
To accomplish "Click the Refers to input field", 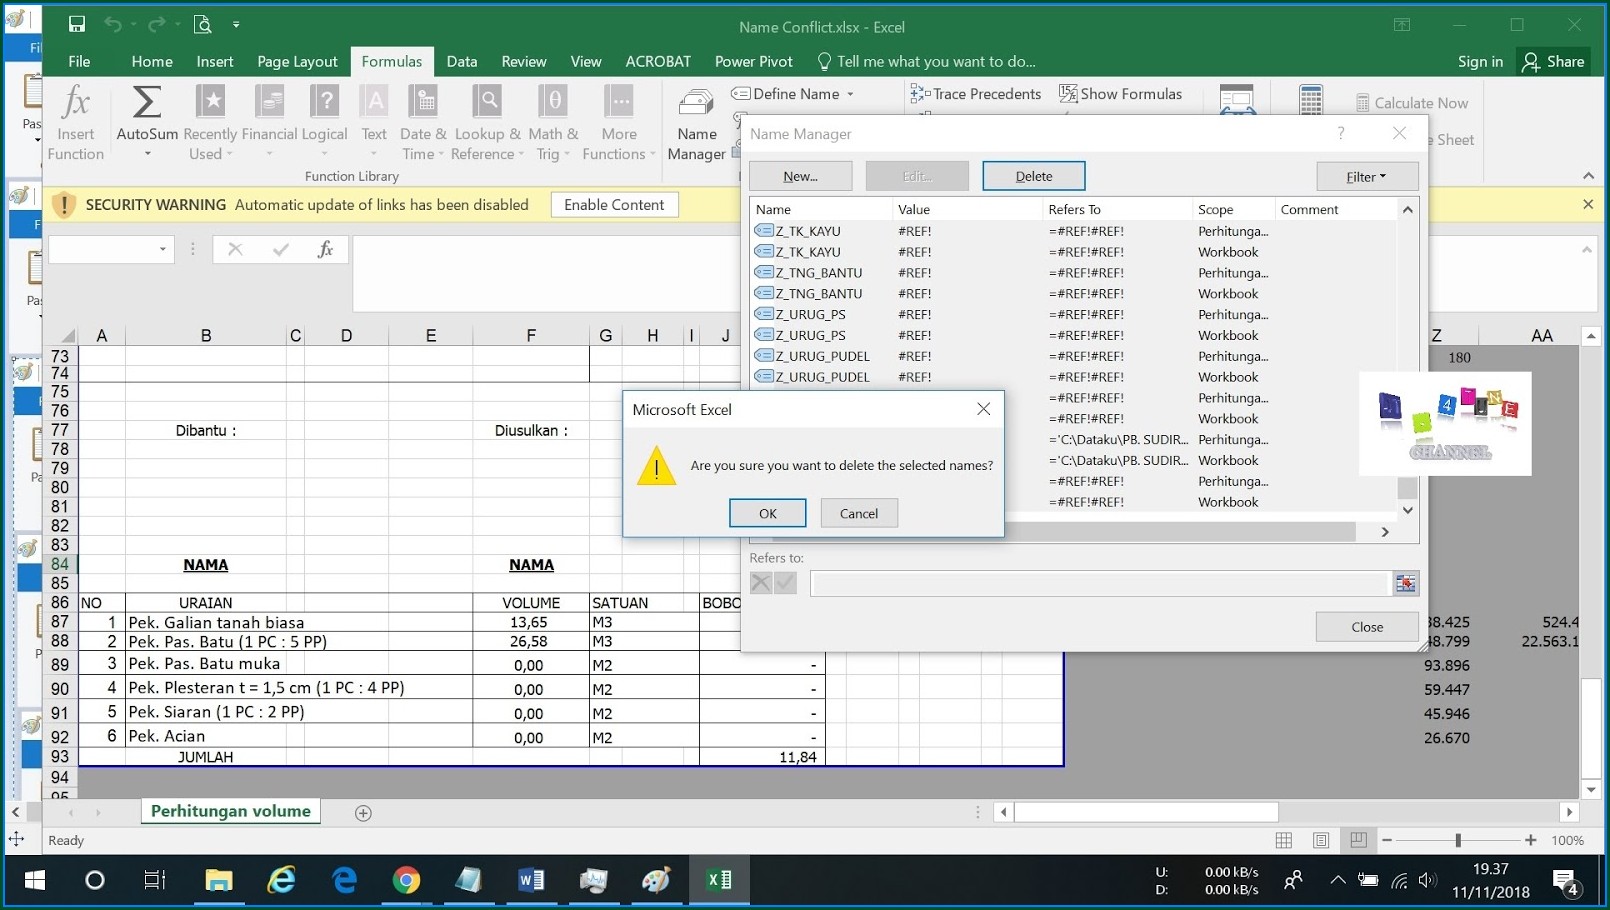I will (1100, 584).
